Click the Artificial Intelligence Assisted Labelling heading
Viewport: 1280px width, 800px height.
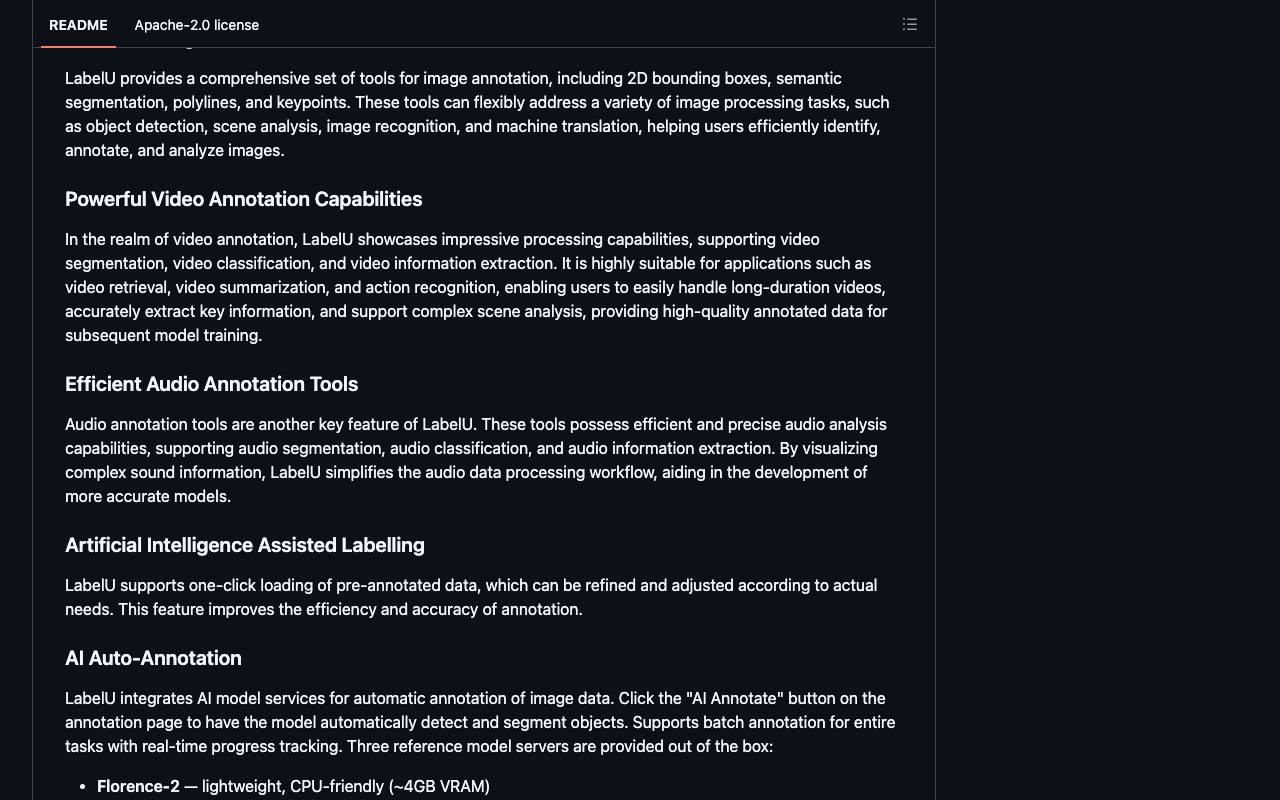click(245, 545)
